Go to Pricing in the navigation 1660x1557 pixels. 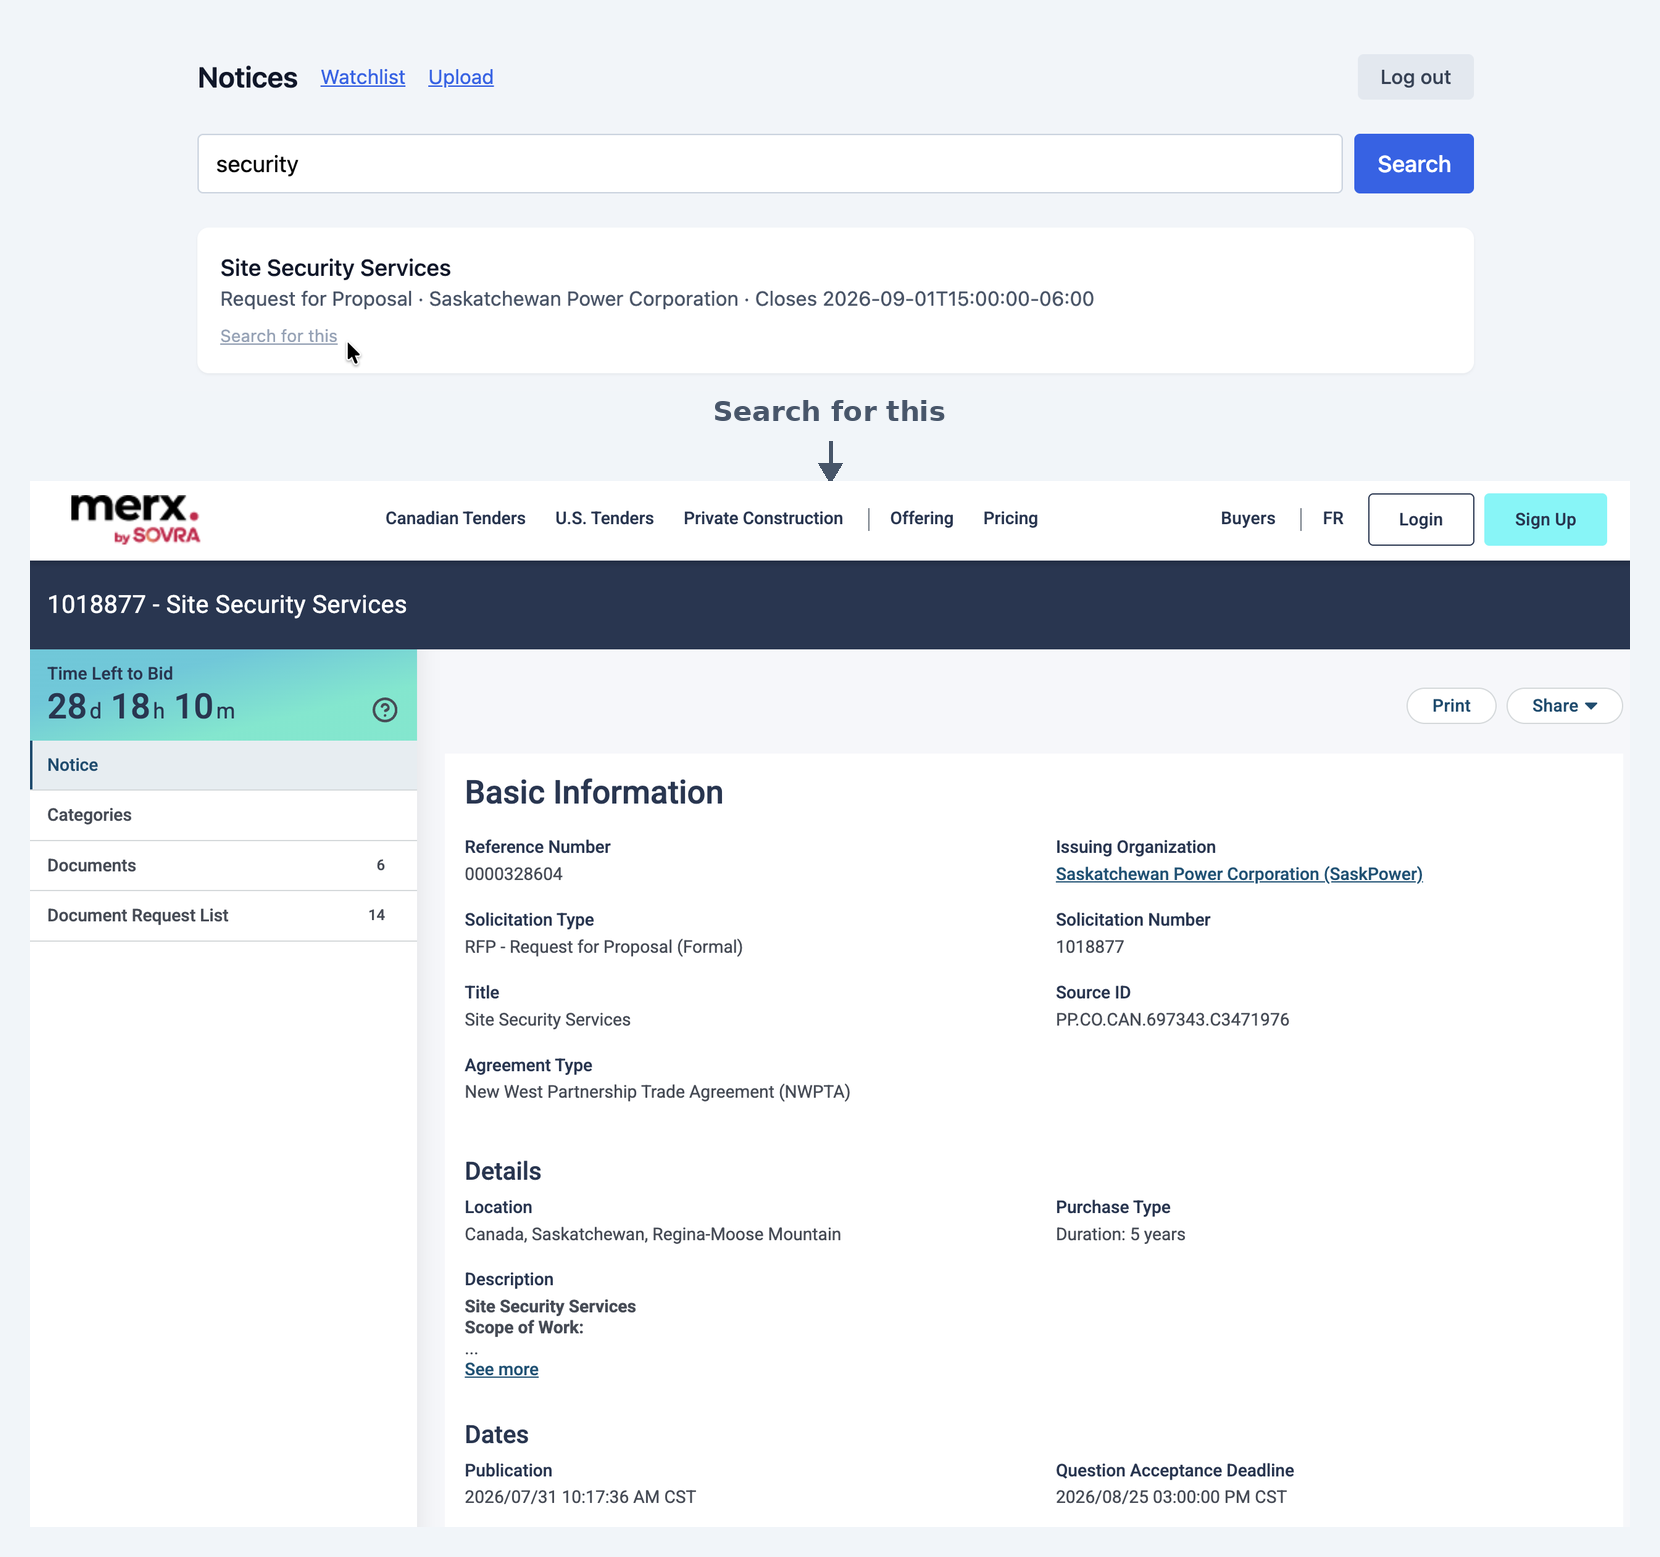(x=1010, y=518)
